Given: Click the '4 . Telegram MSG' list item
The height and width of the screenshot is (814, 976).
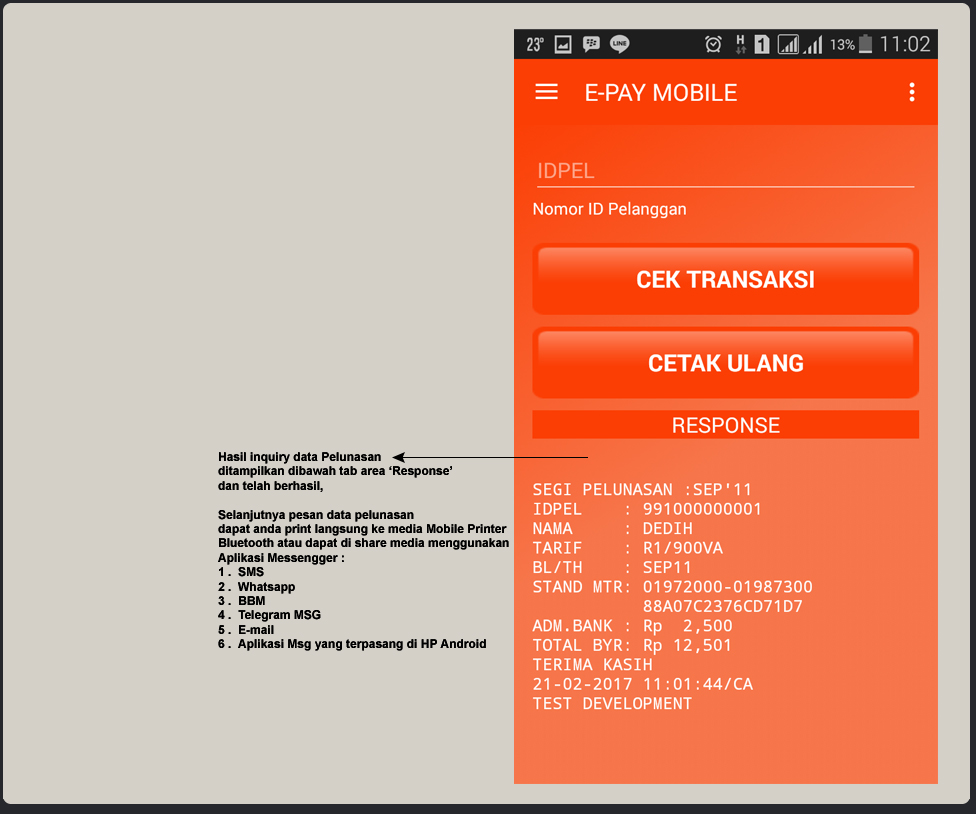Looking at the screenshot, I should coord(270,615).
